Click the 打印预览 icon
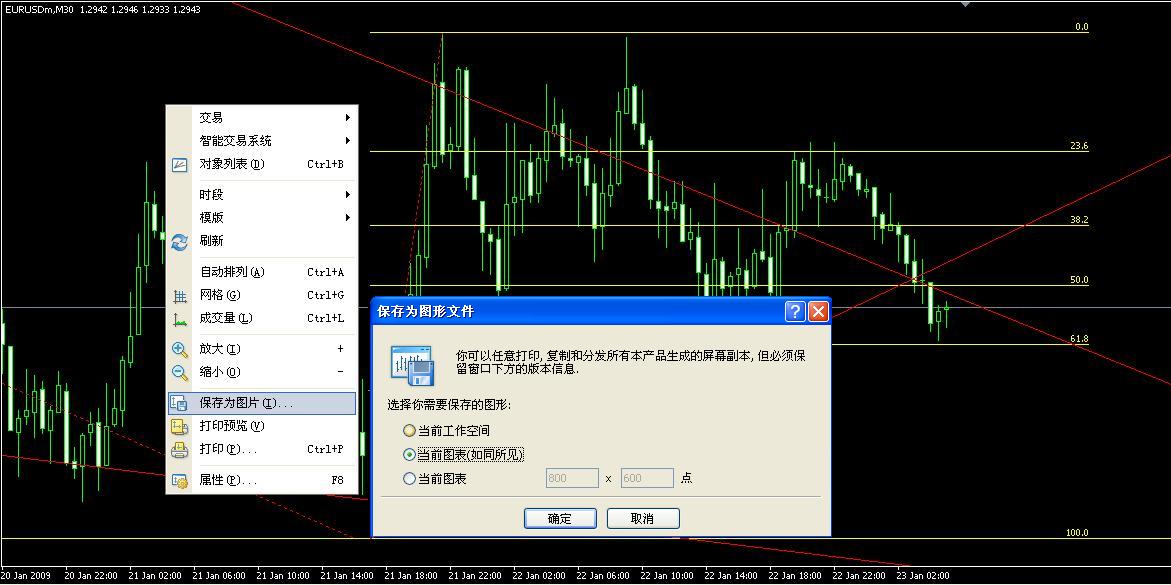1171x585 pixels. 180,427
